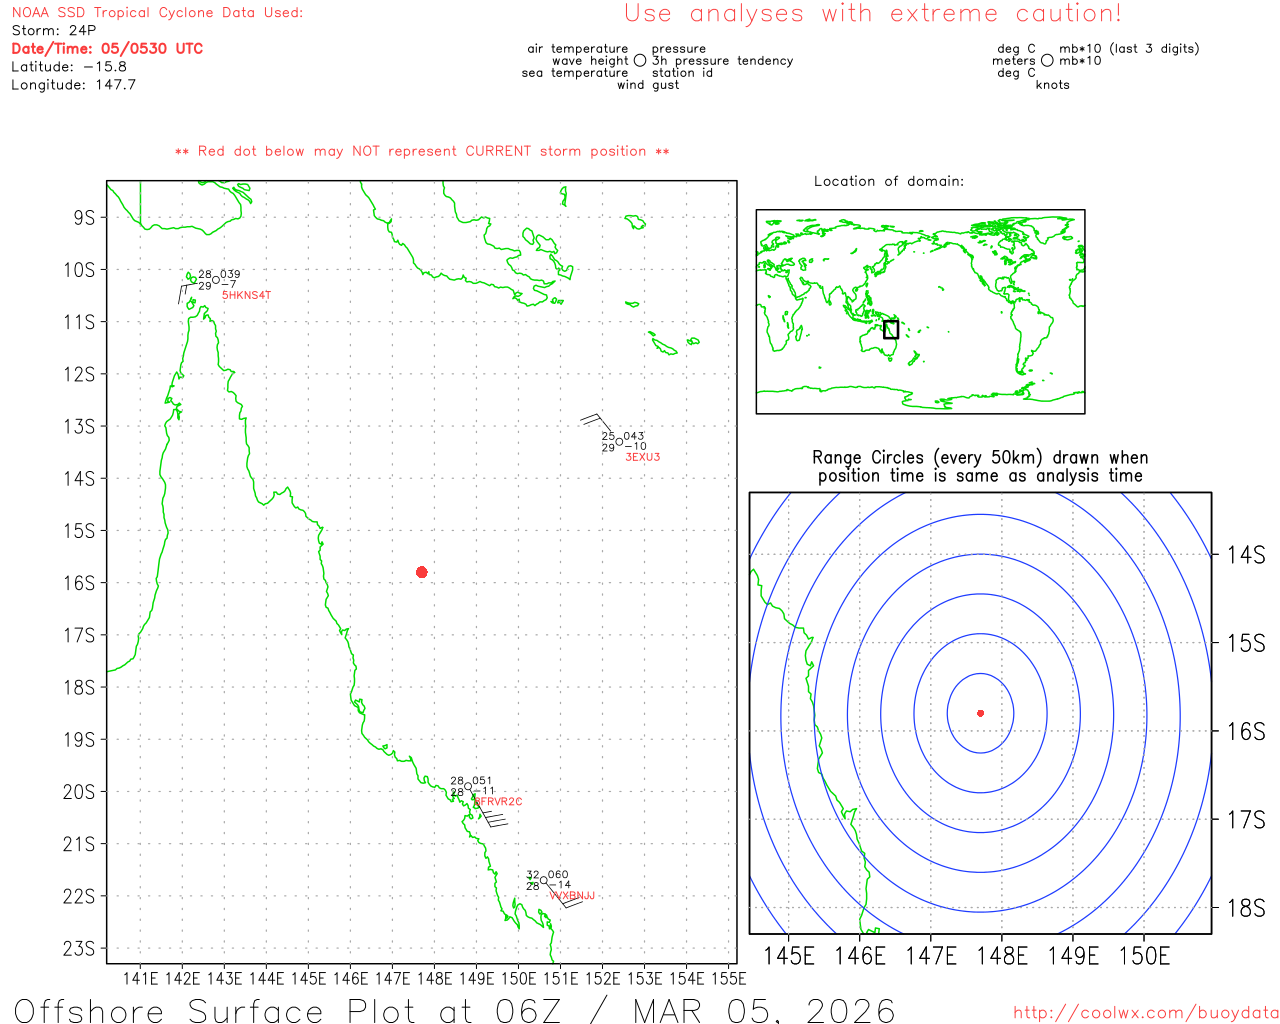
Task: Click the red storm position dot on the main map
Action: (422, 572)
